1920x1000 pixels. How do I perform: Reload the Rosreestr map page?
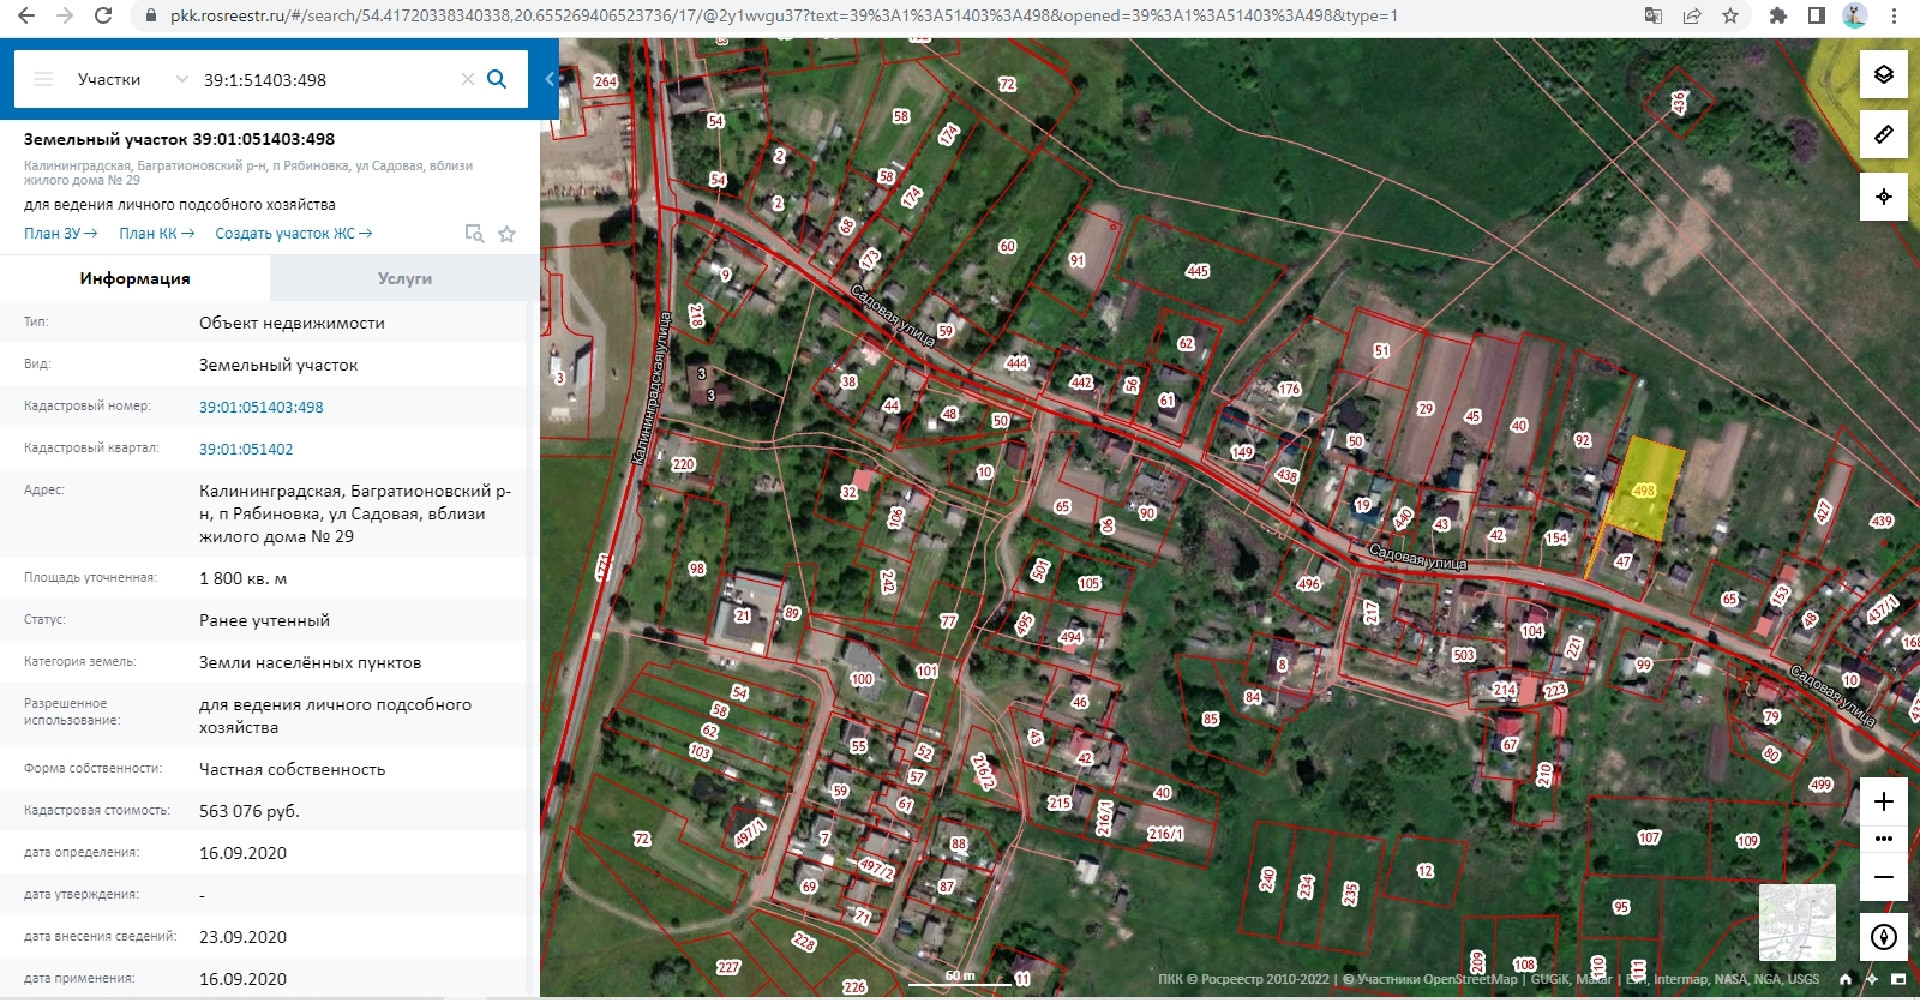tap(102, 16)
